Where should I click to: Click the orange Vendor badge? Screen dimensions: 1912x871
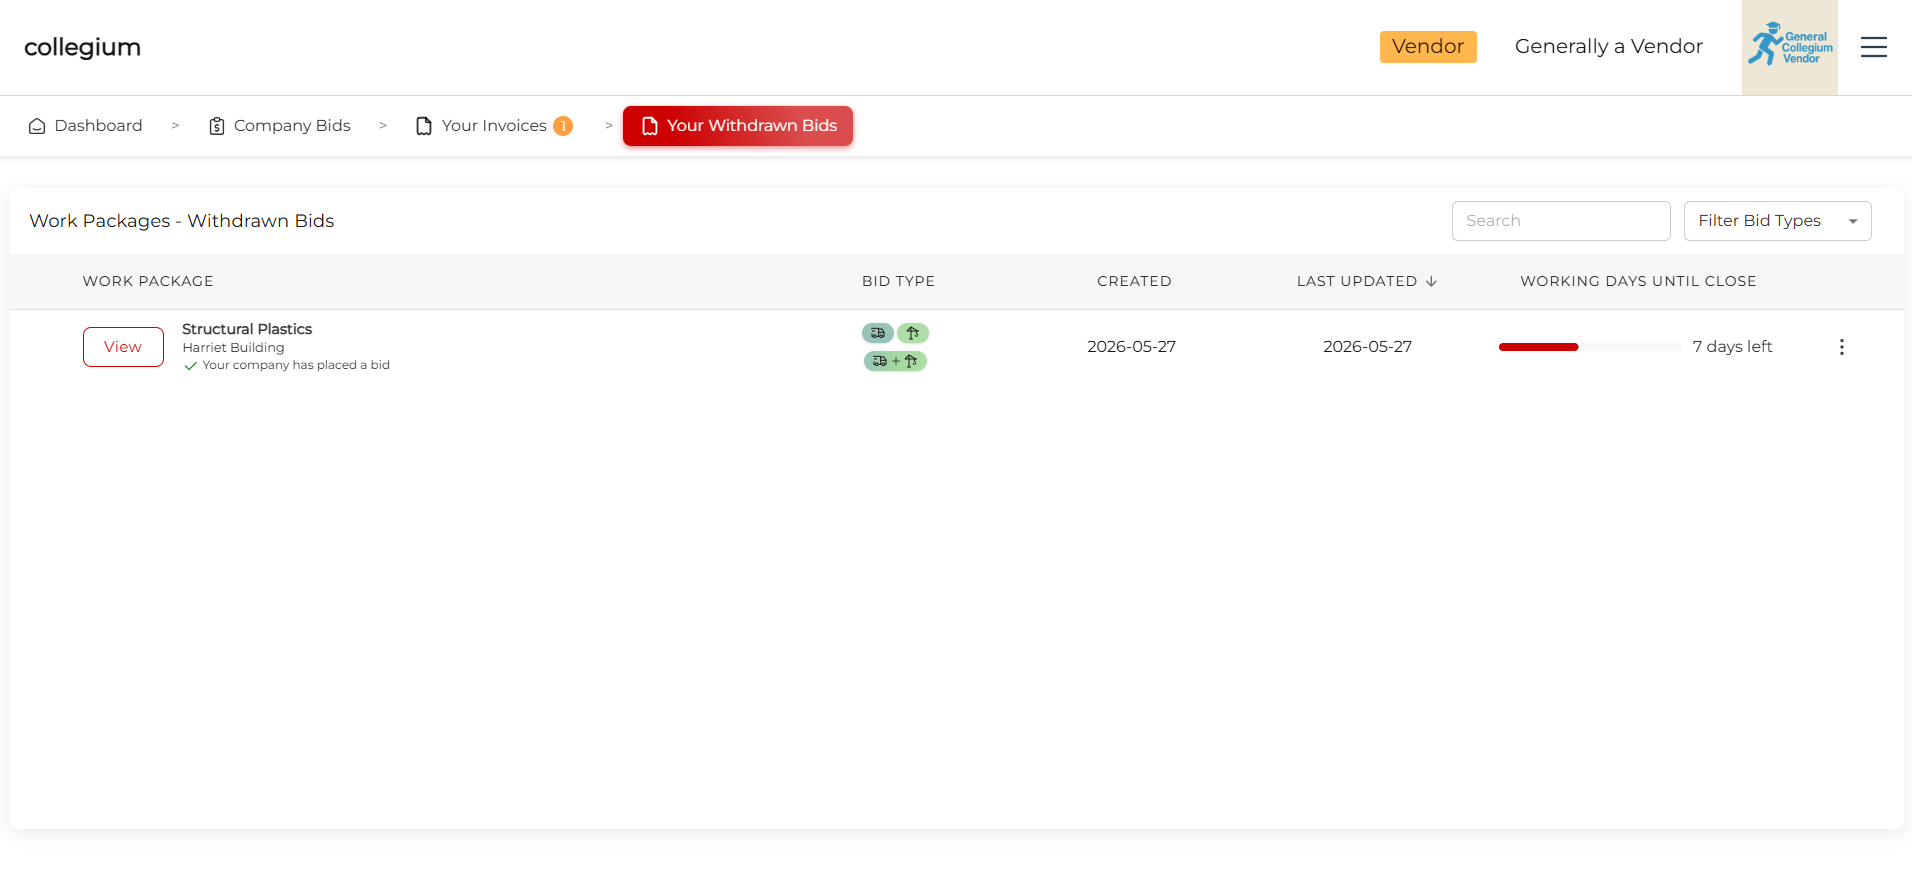tap(1428, 47)
